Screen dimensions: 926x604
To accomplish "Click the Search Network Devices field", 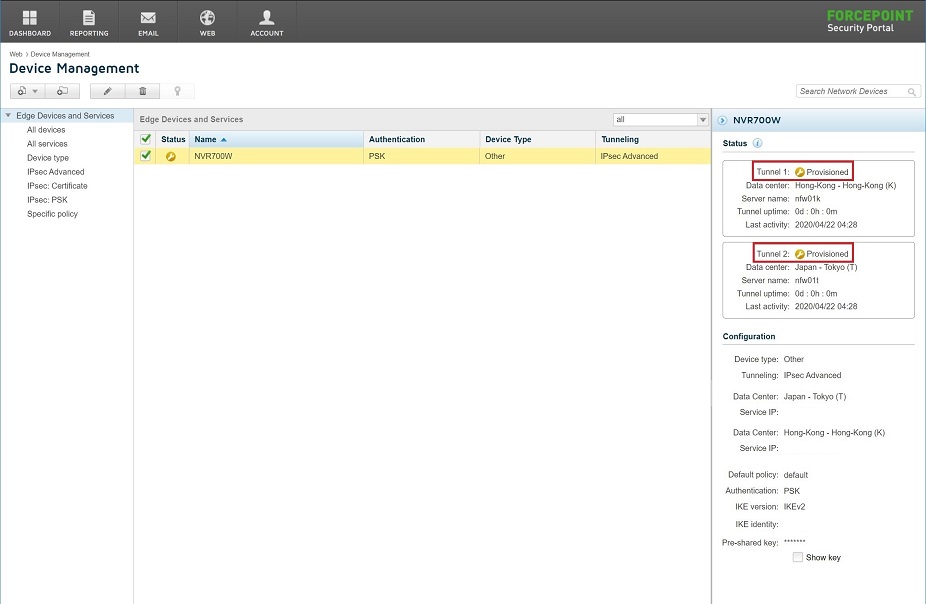I will pyautogui.click(x=850, y=91).
